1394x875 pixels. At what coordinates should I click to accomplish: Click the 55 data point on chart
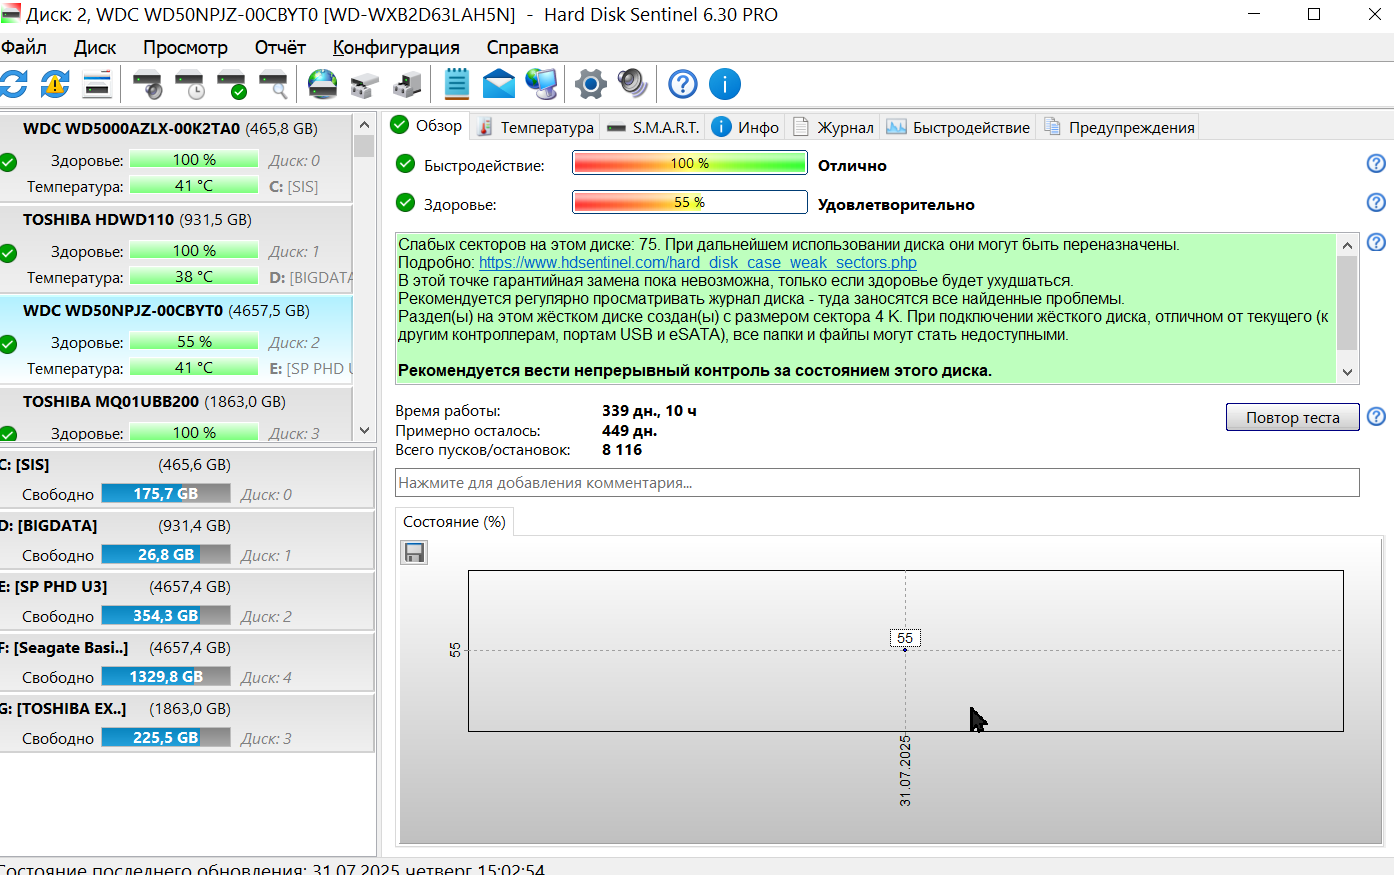pos(905,649)
